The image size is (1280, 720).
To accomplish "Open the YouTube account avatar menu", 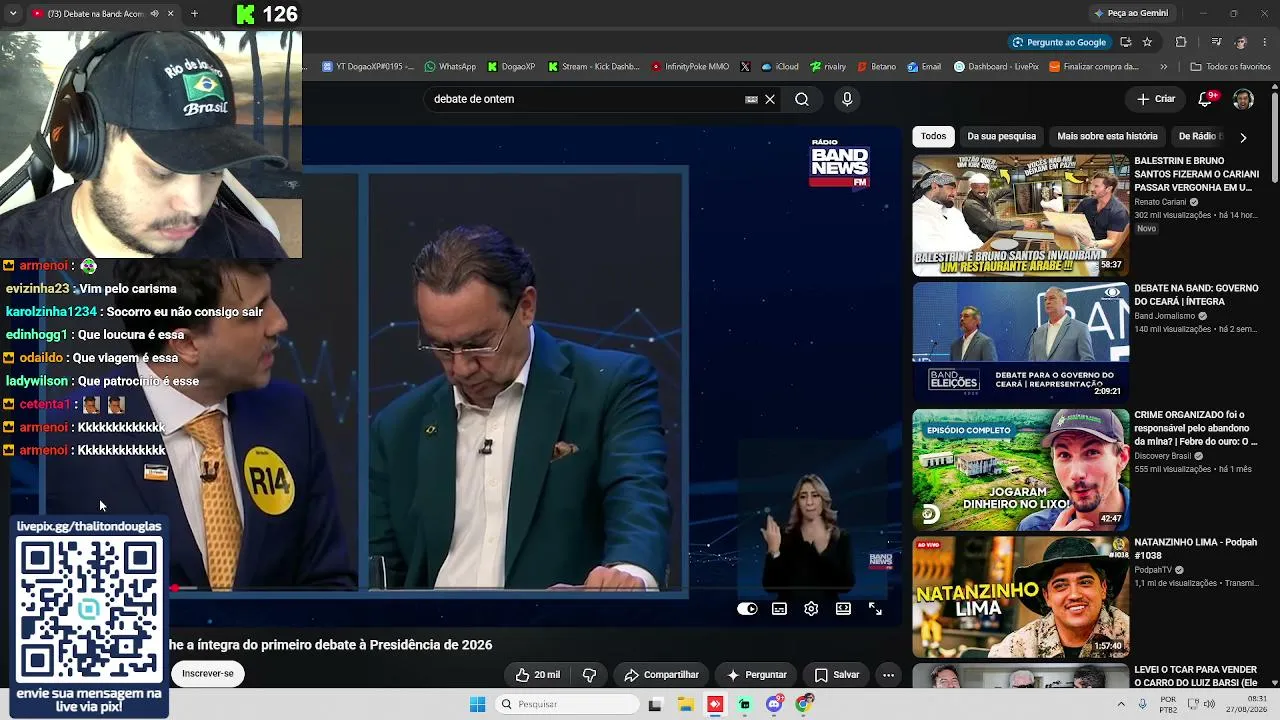I will [x=1243, y=99].
